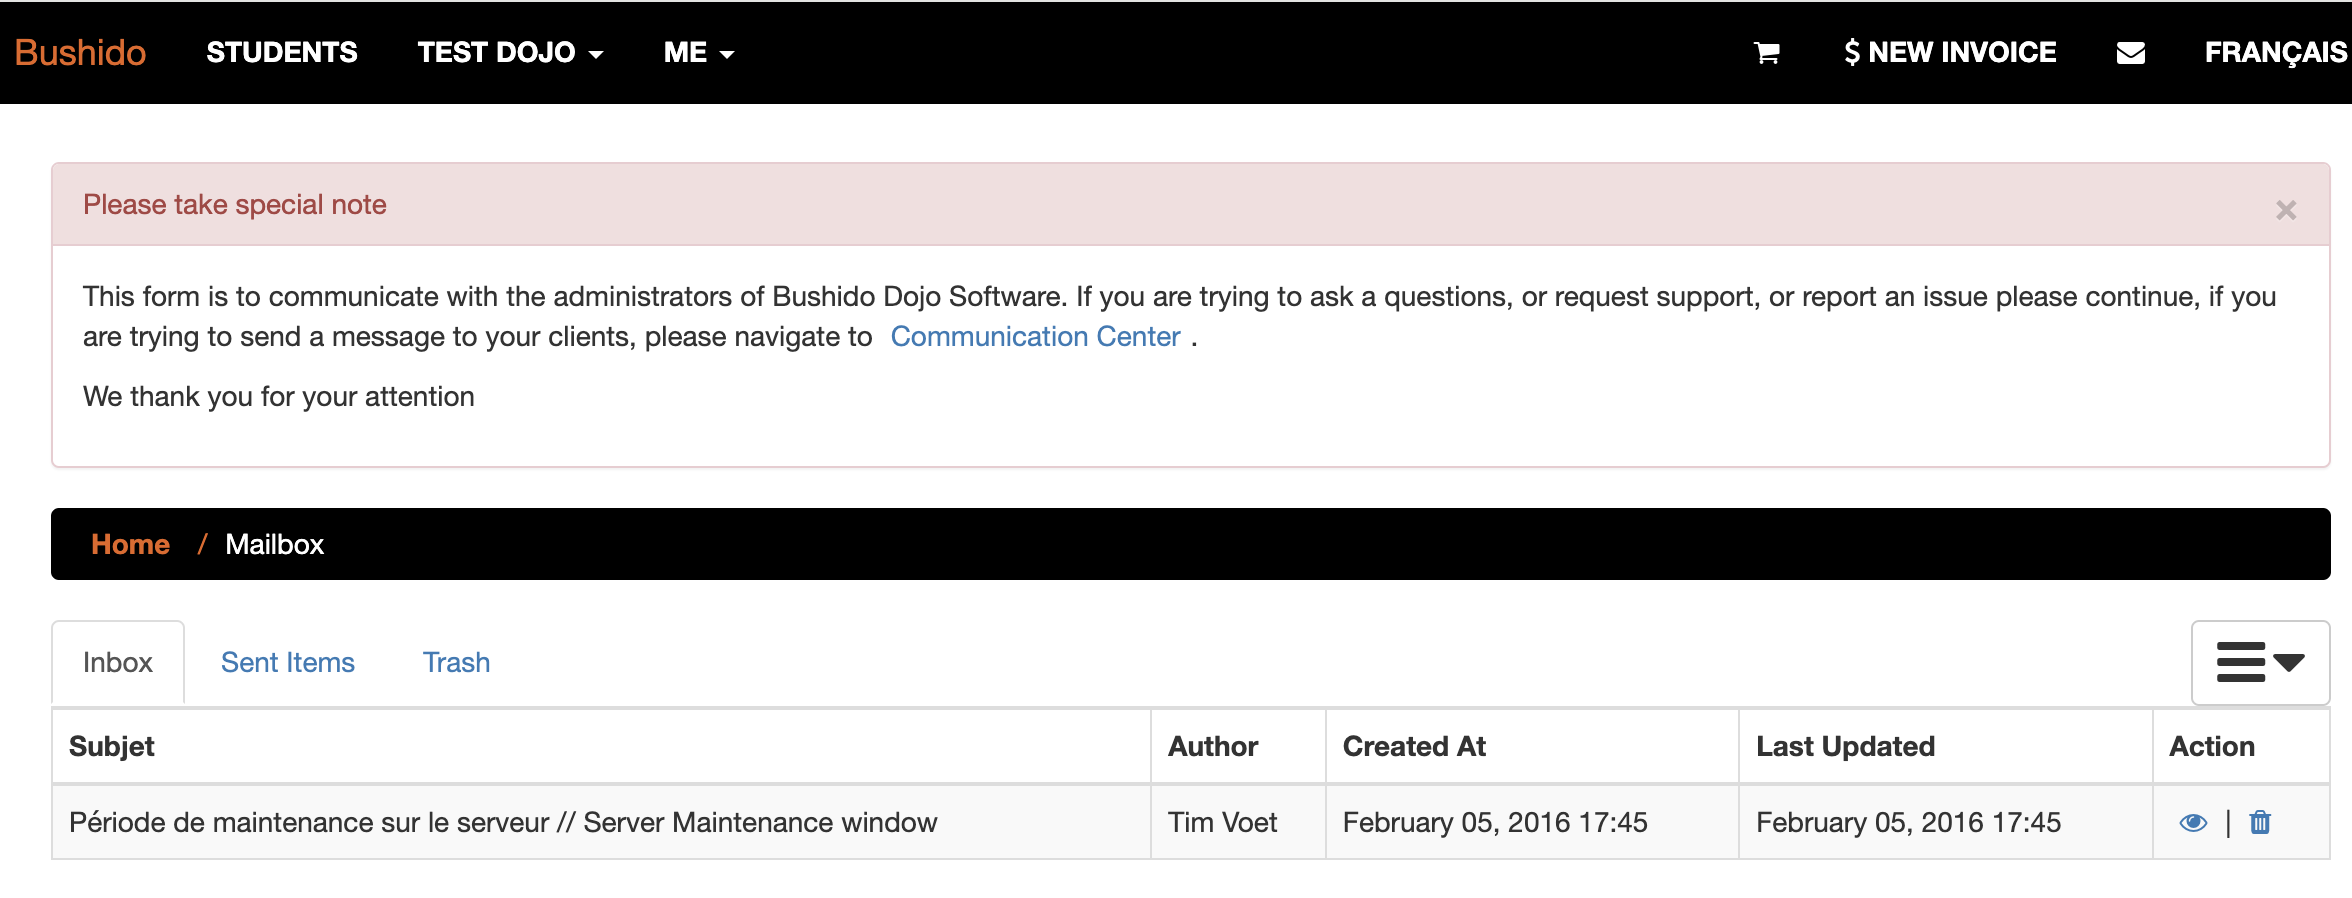Go to STUDENTS page
The width and height of the screenshot is (2352, 898).
(x=281, y=53)
